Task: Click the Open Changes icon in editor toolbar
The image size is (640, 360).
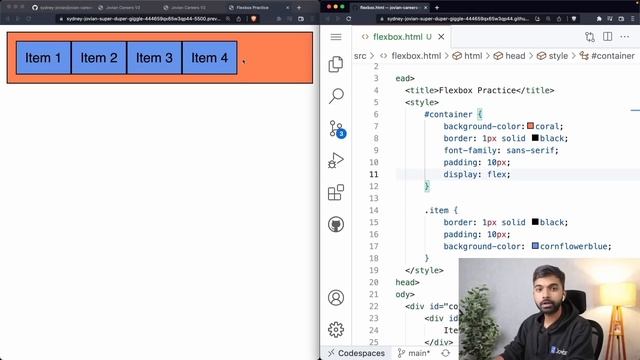Action: pyautogui.click(x=590, y=37)
